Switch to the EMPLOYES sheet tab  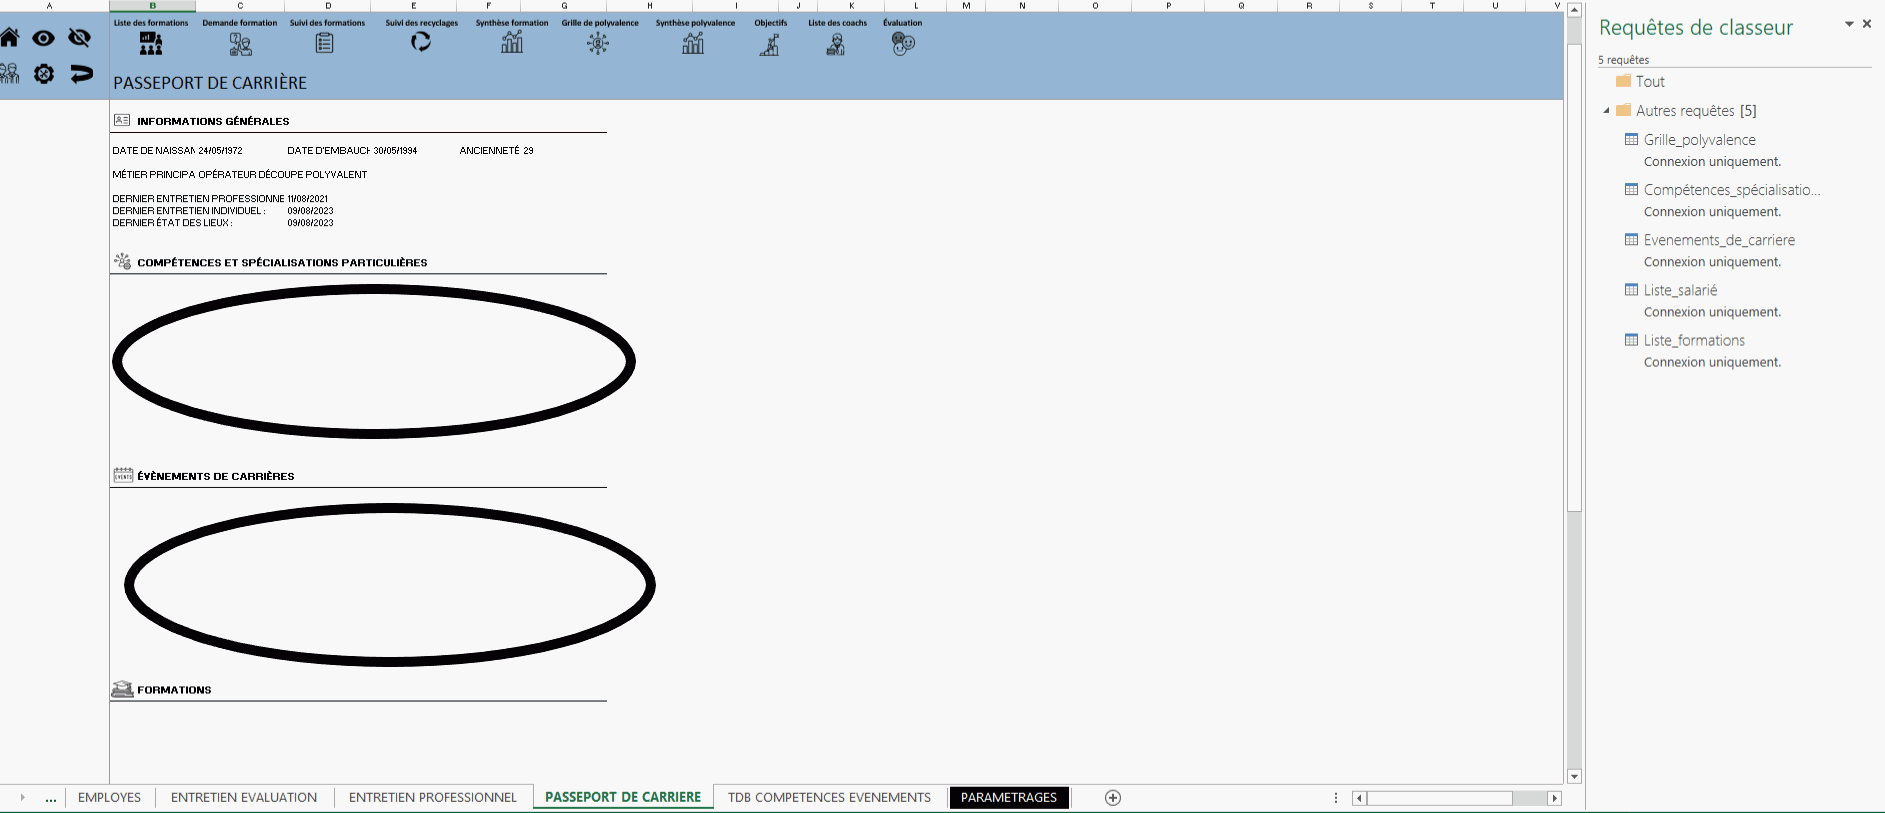click(x=109, y=797)
